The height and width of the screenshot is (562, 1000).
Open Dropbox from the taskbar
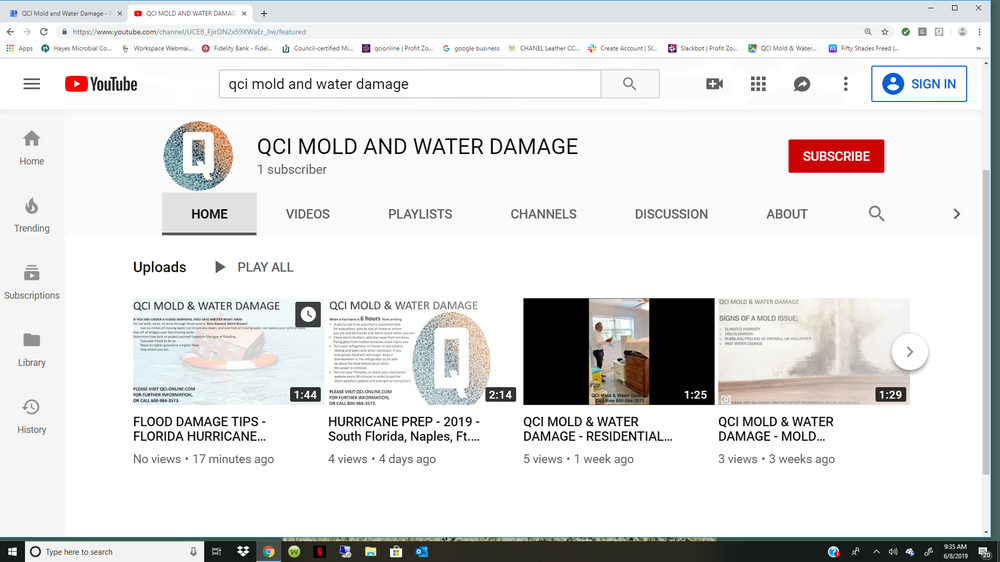[243, 552]
